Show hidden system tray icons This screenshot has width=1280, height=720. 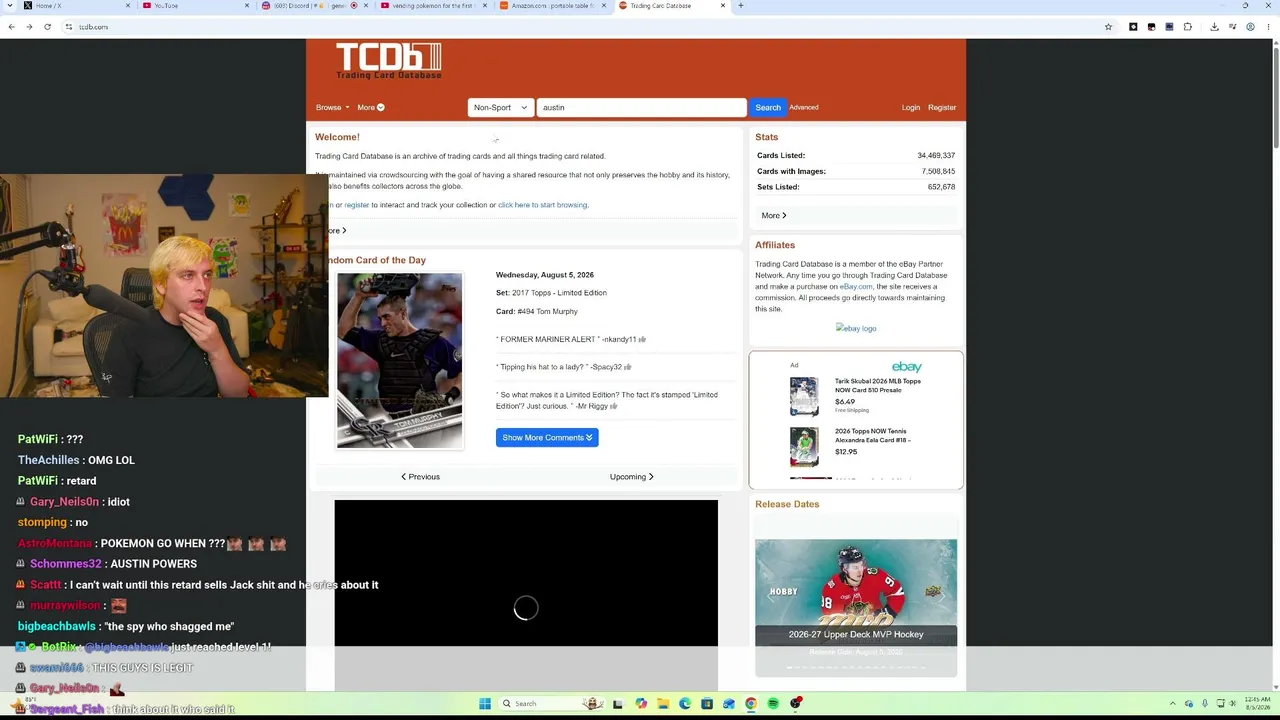pos(1174,703)
